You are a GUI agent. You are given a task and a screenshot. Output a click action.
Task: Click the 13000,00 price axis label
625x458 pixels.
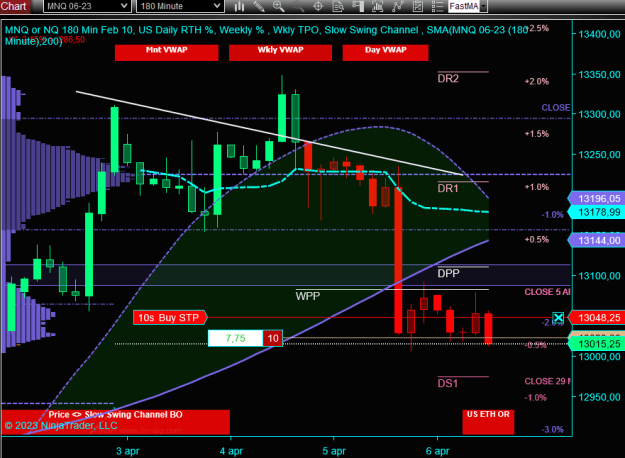(x=599, y=357)
